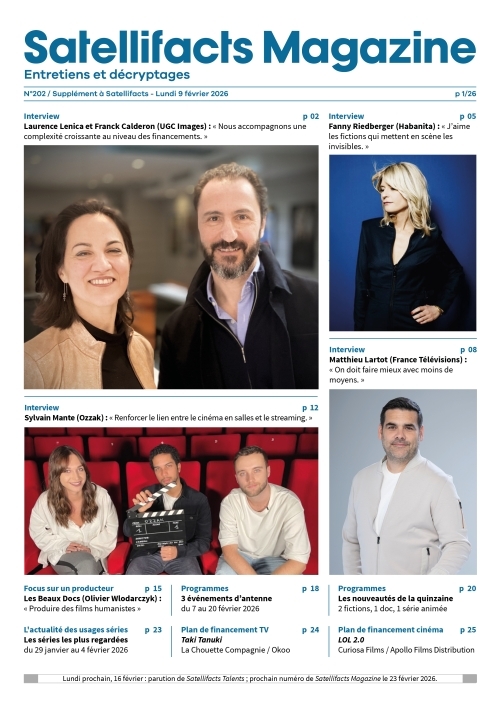Click the Satellifacts Magazine title
Image resolution: width=500 pixels, height=707 pixels.
click(x=250, y=50)
